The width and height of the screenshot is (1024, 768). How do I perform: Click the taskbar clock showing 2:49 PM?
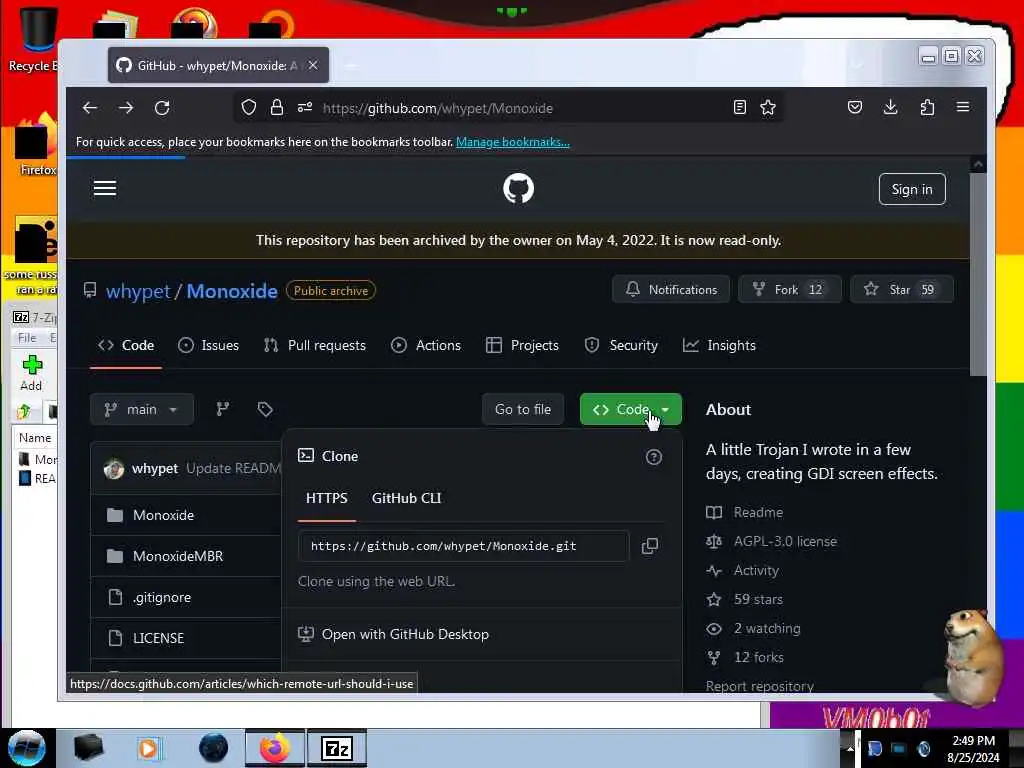[x=973, y=749]
